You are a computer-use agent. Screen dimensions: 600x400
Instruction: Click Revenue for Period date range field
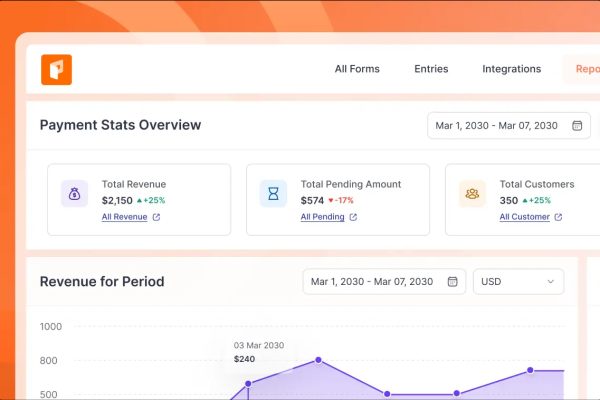[384, 282]
